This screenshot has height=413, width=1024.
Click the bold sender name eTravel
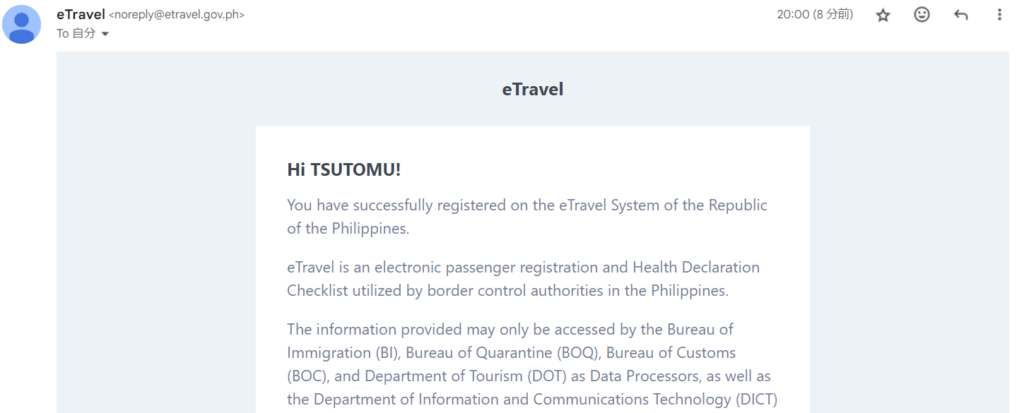pos(81,14)
